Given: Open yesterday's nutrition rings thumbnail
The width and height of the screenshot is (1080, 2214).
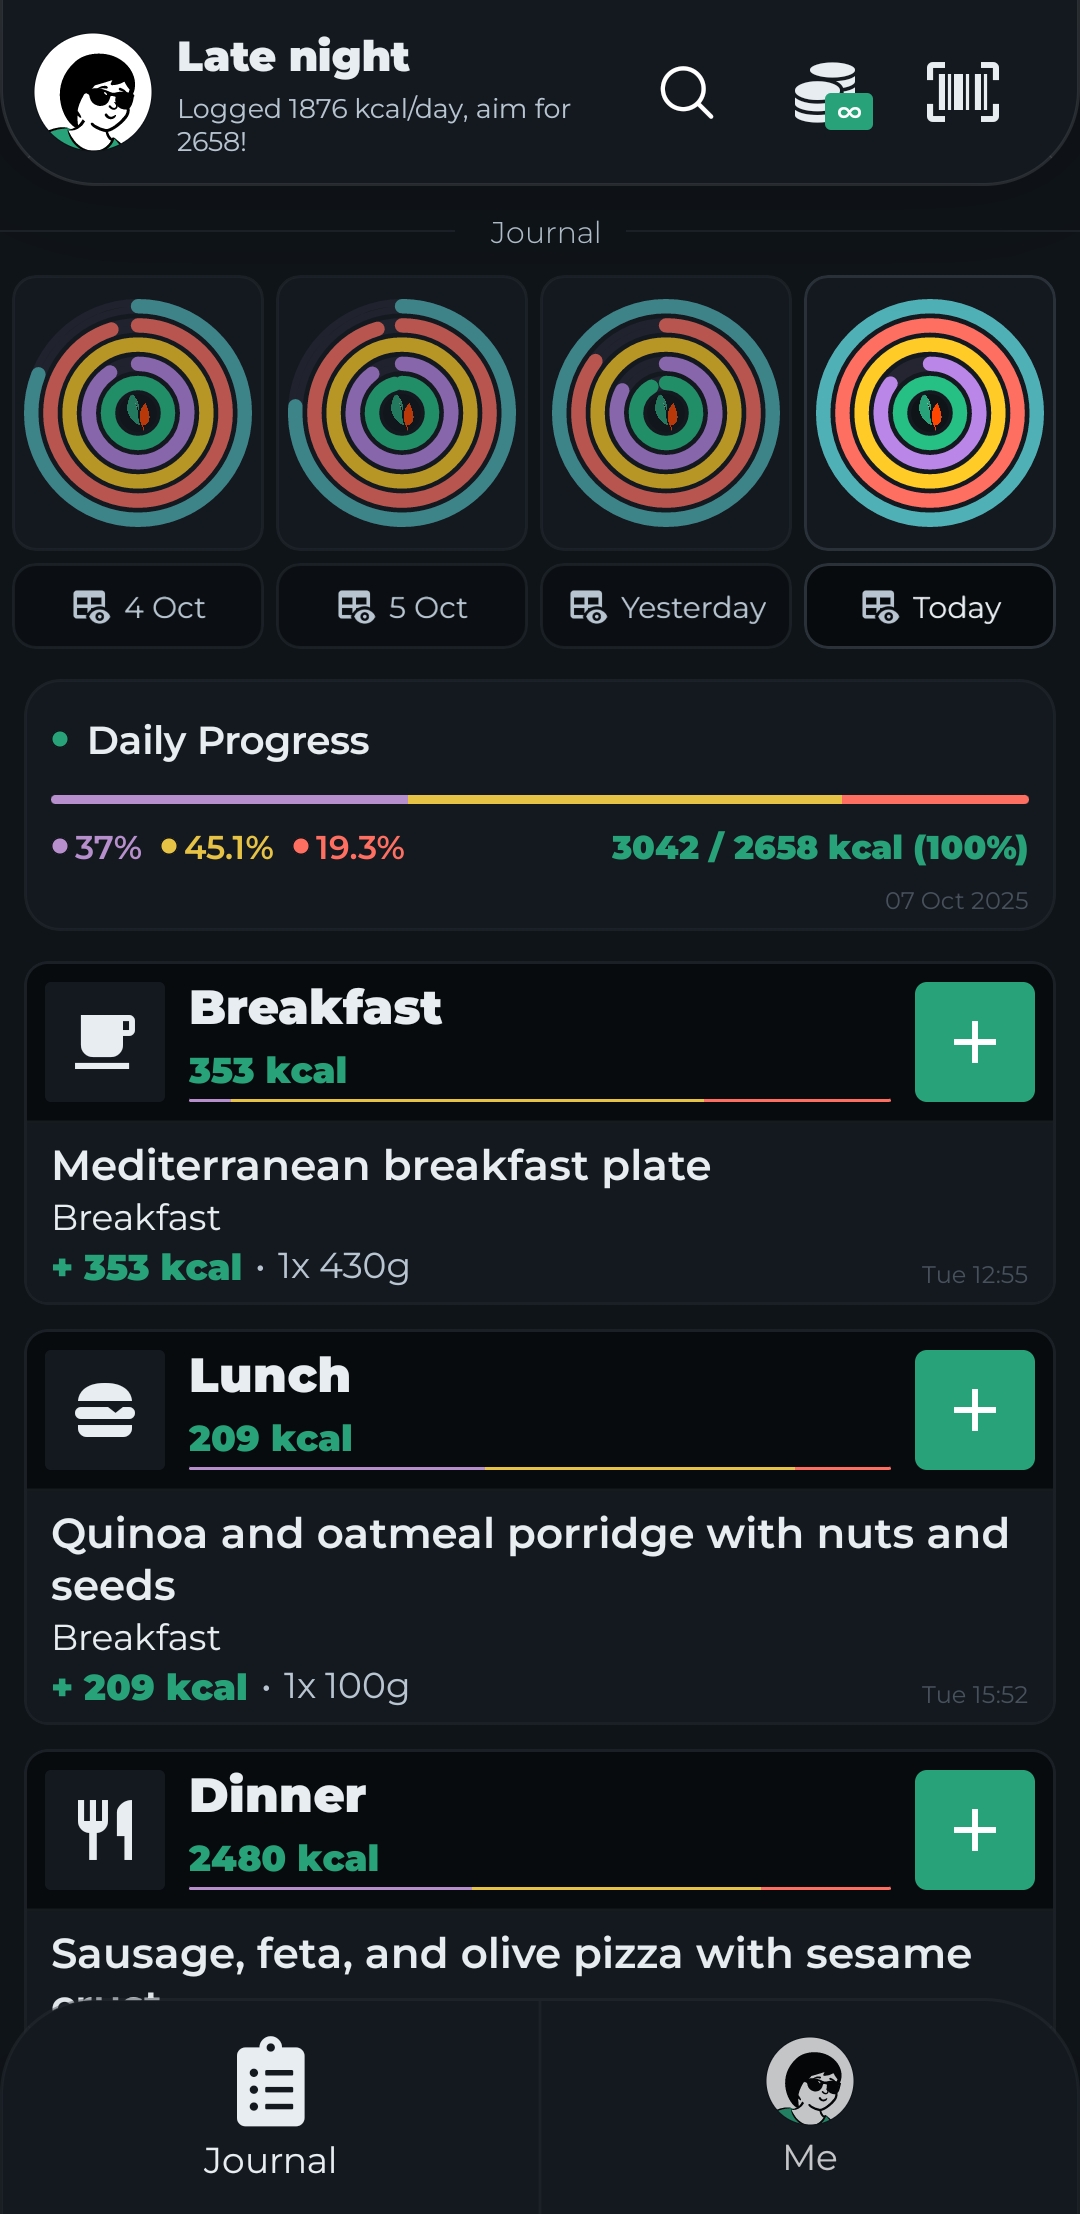Looking at the screenshot, I should (666, 413).
